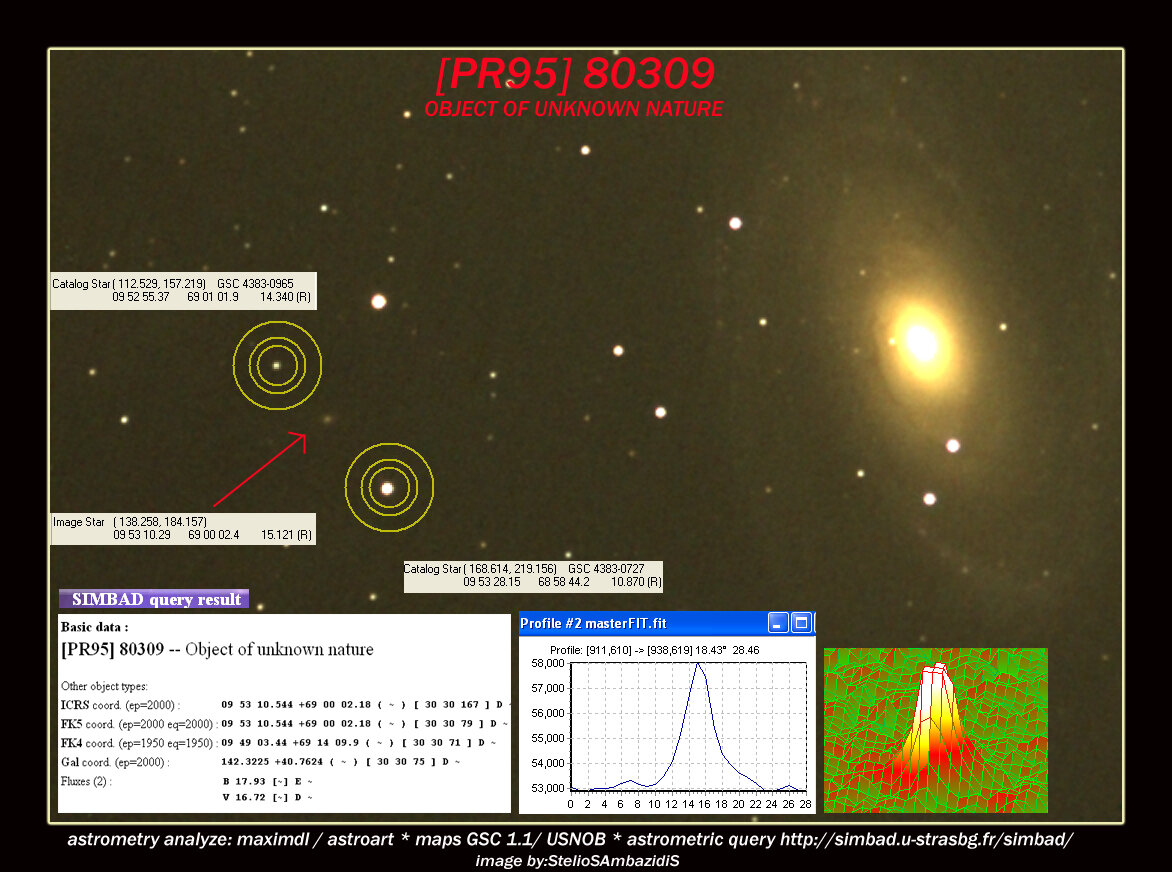Click the '28' x-axis tick label
The image size is (1172, 872).
[805, 804]
